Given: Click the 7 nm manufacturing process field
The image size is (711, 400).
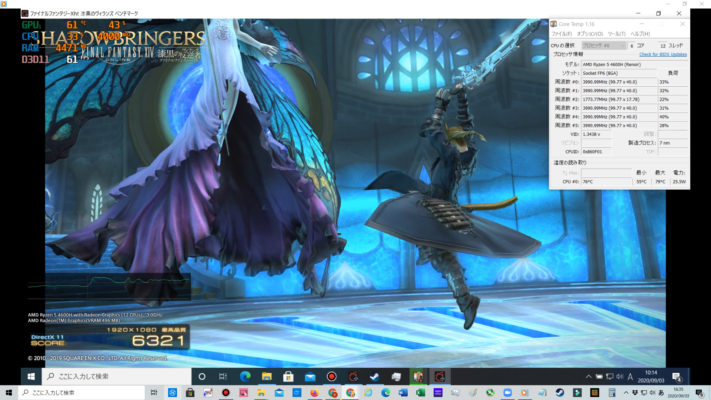Looking at the screenshot, I should (x=672, y=143).
